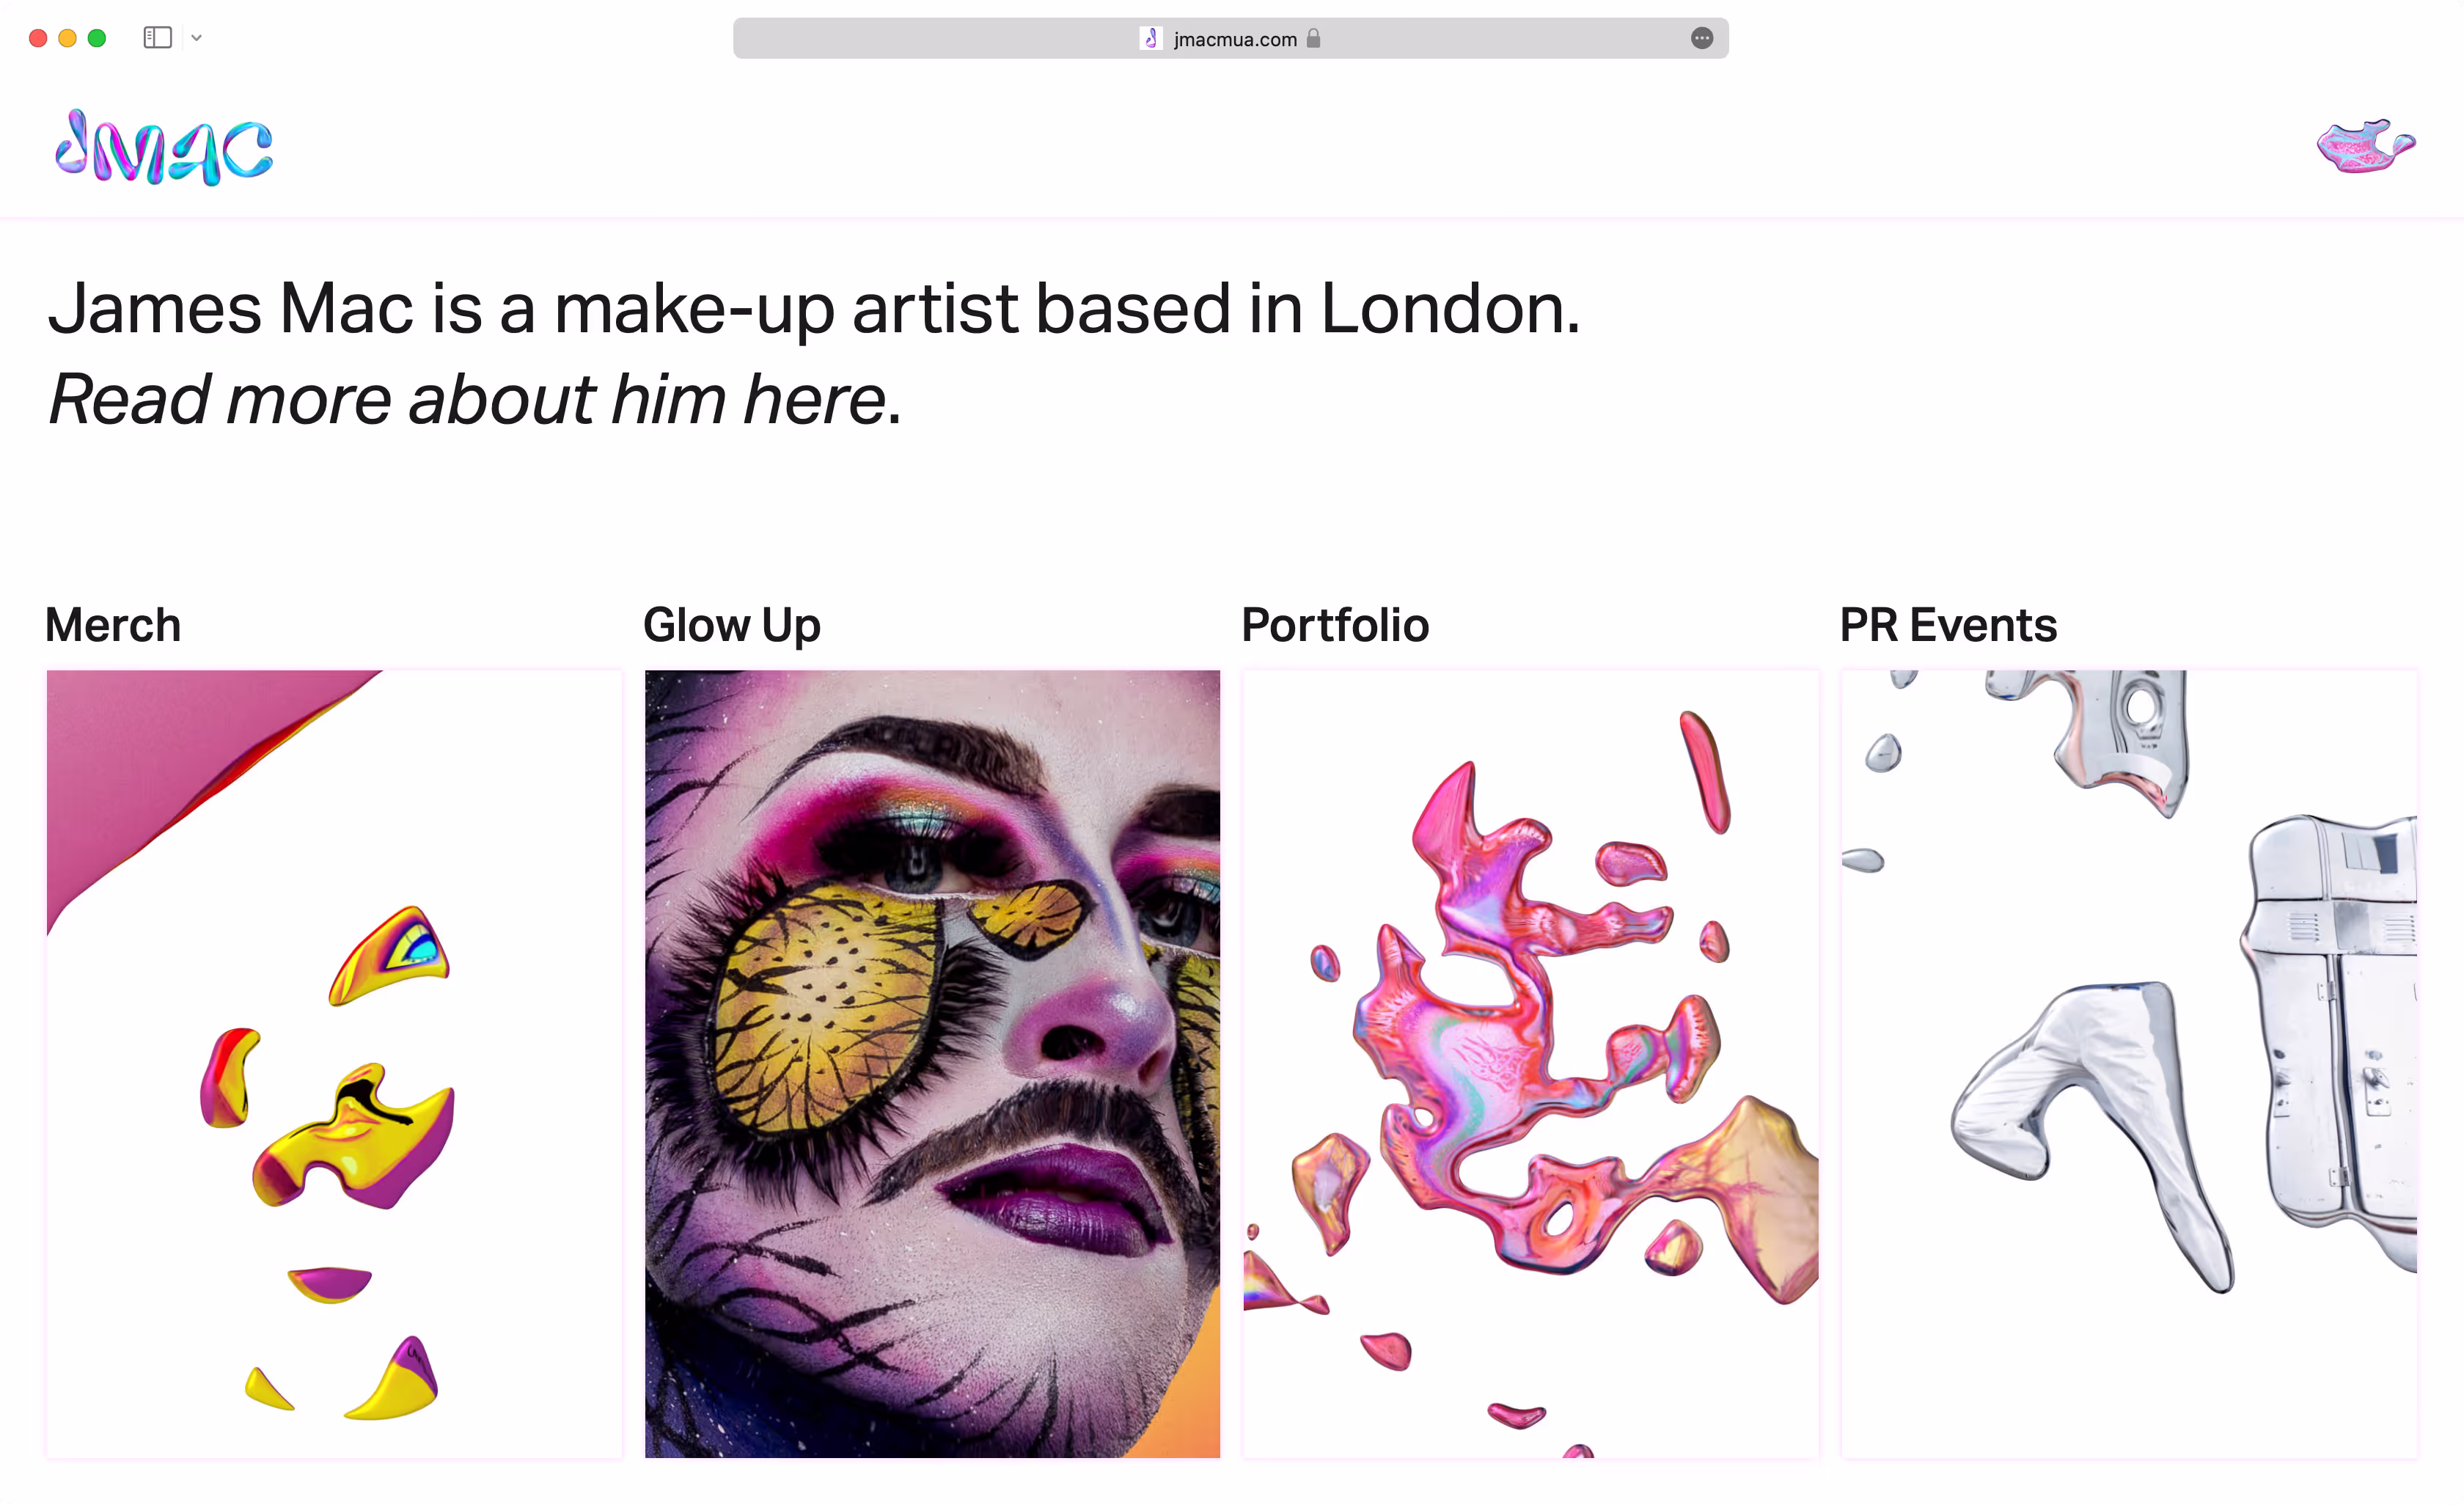The image size is (2464, 1505).
Task: Follow the 'Read more about him here' link
Action: point(467,399)
